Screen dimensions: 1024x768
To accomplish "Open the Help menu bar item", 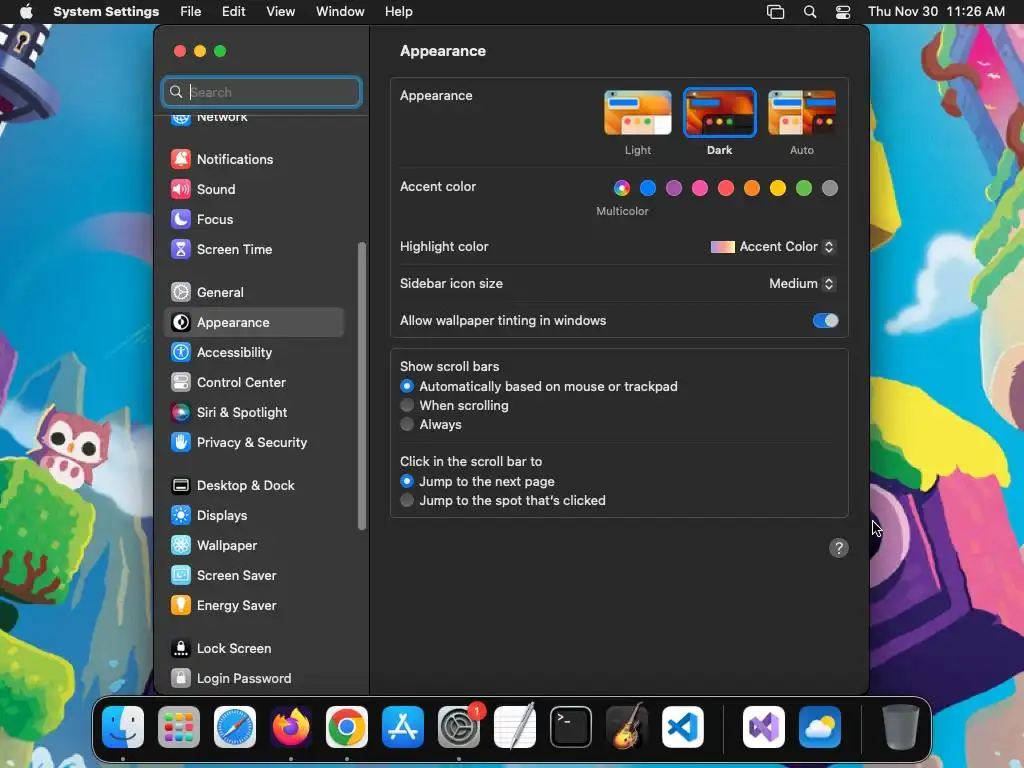I will pos(398,11).
